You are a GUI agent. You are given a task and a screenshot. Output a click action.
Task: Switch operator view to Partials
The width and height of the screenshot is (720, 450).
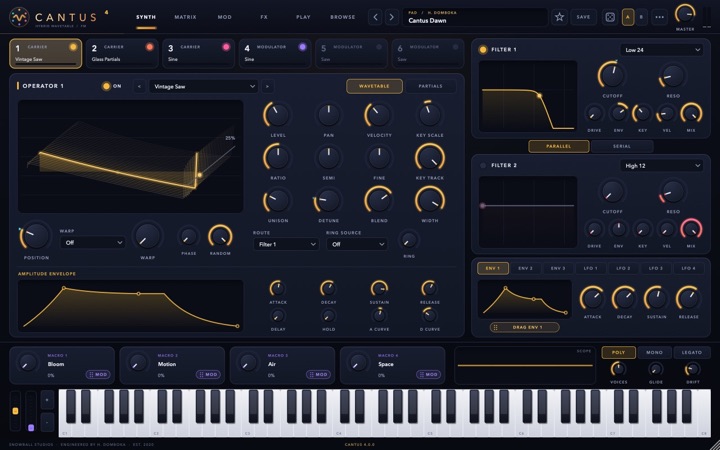click(x=430, y=86)
